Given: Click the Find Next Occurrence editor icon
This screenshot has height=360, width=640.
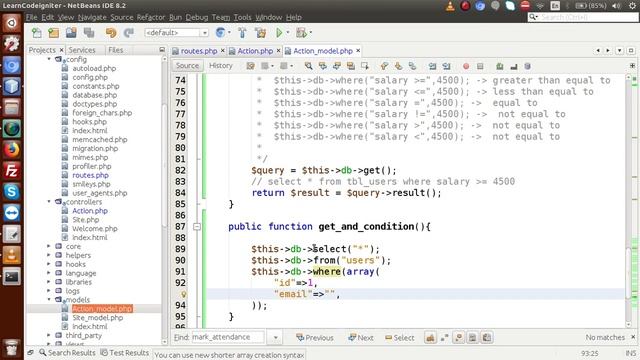Looking at the screenshot, I should [x=337, y=66].
